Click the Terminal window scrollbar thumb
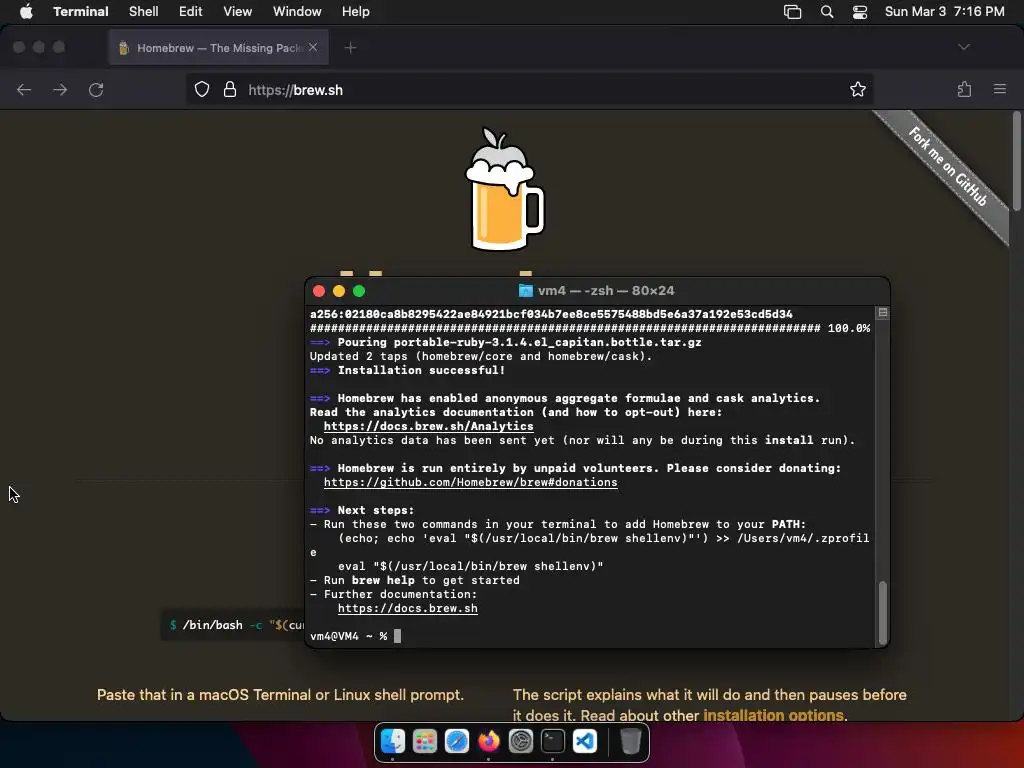Viewport: 1024px width, 768px height. point(883,613)
